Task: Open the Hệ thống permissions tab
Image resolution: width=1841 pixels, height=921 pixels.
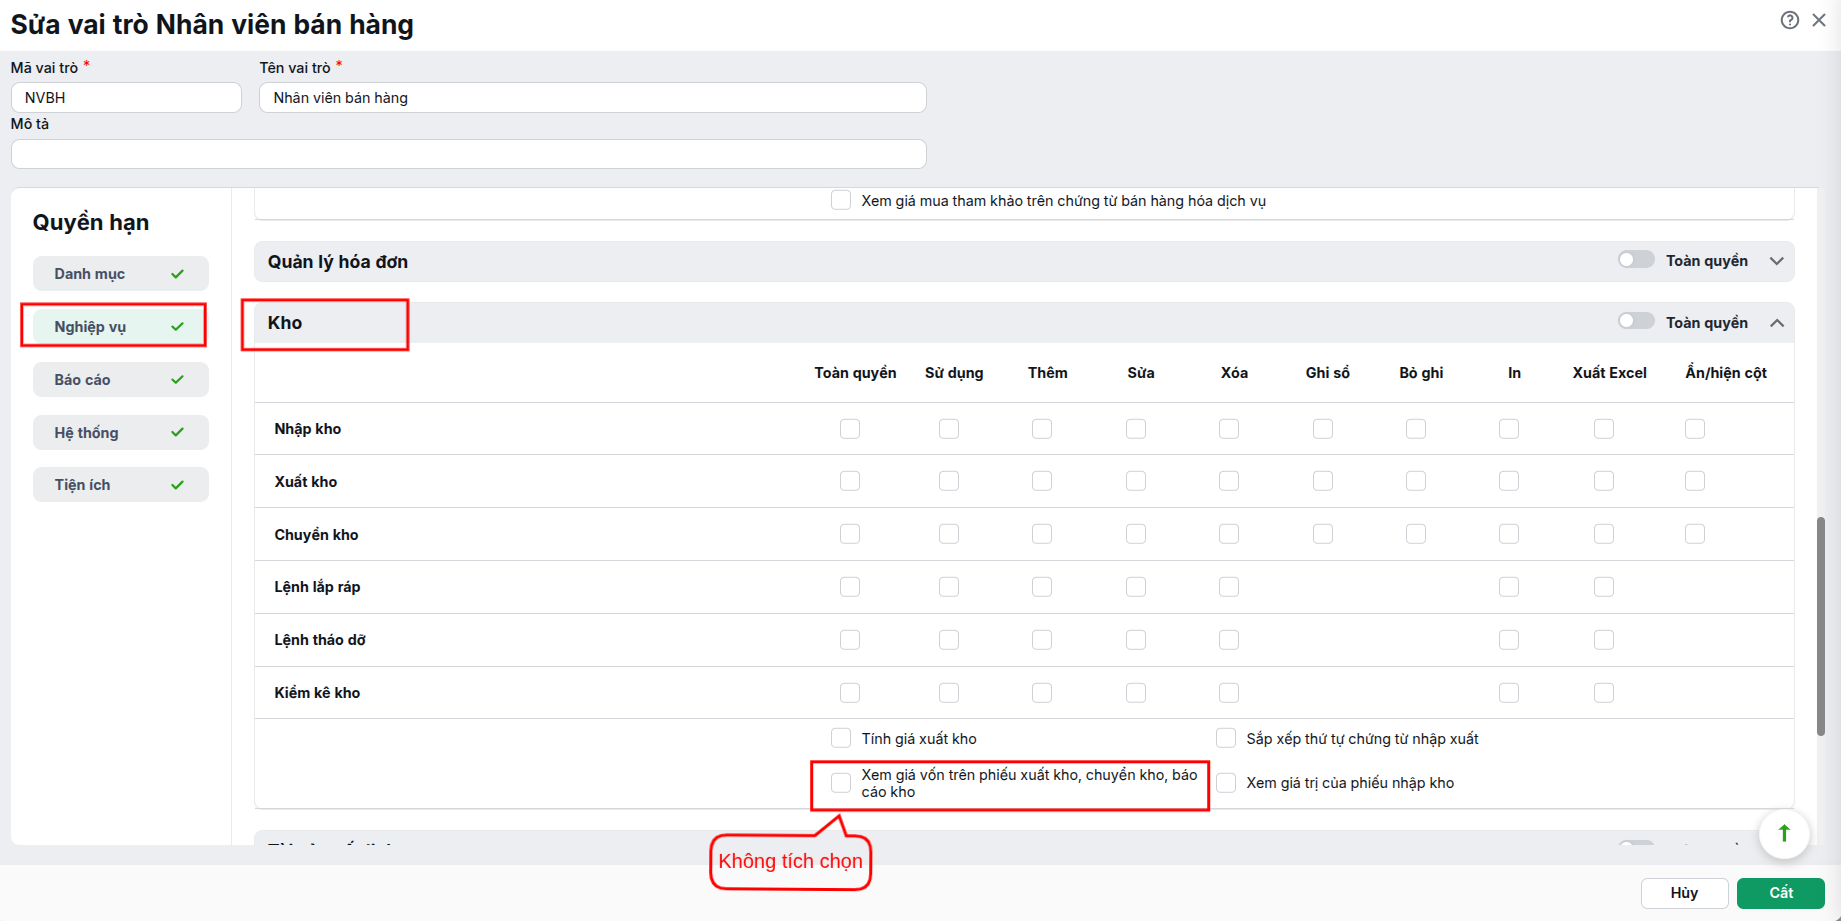Action: pos(120,433)
